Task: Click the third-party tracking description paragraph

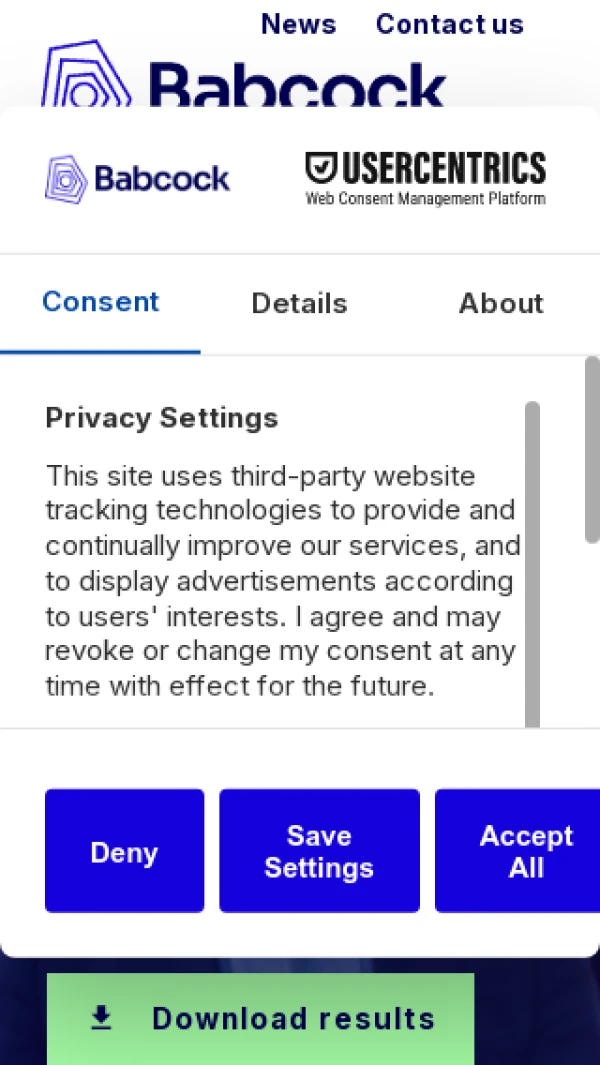Action: 282,580
